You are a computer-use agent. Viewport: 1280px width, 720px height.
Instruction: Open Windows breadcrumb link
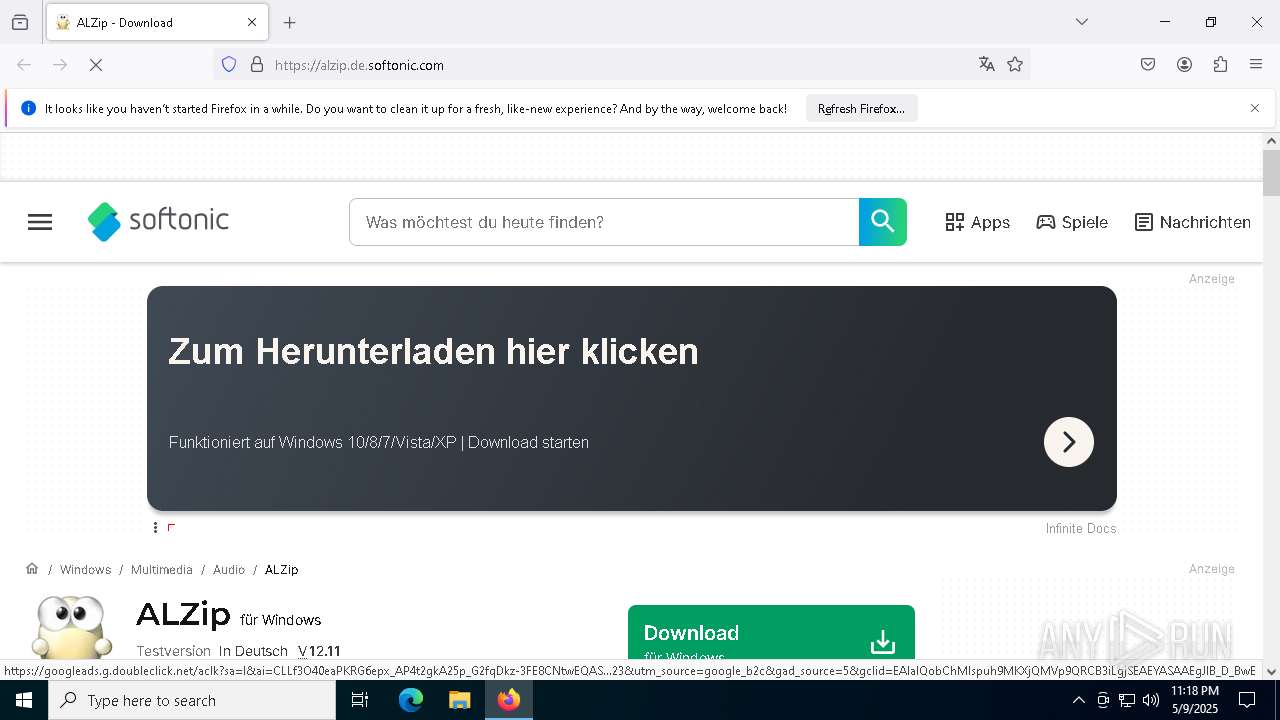coord(85,570)
